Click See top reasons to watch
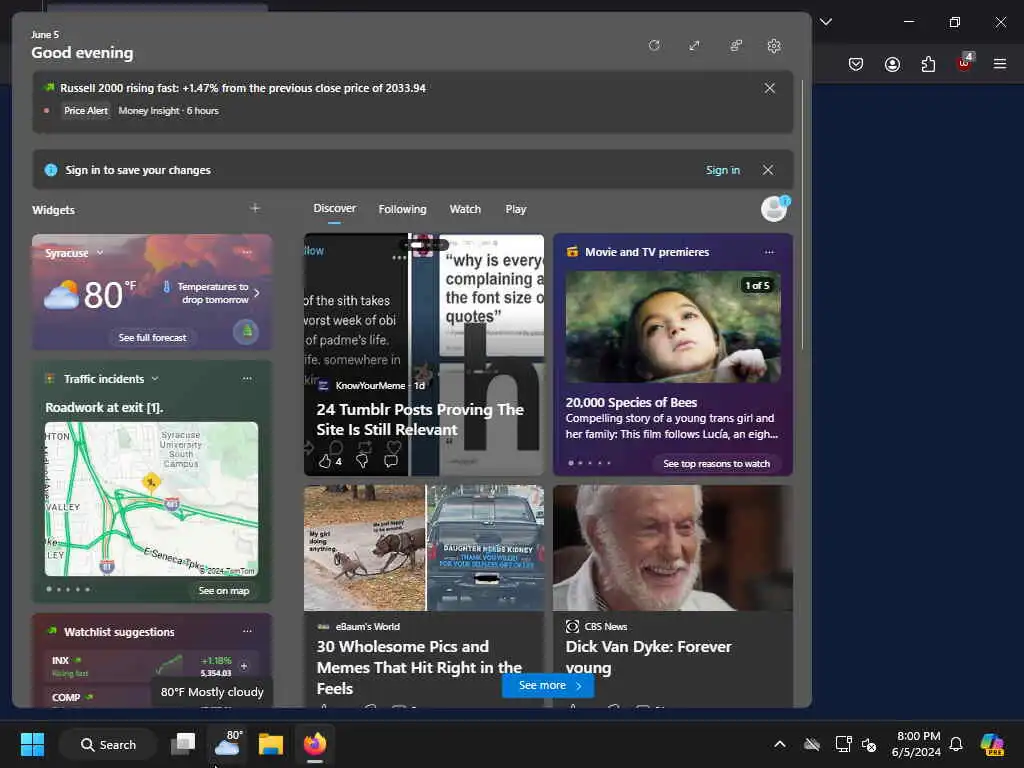Screen dimensions: 1024x768 [x=716, y=464]
